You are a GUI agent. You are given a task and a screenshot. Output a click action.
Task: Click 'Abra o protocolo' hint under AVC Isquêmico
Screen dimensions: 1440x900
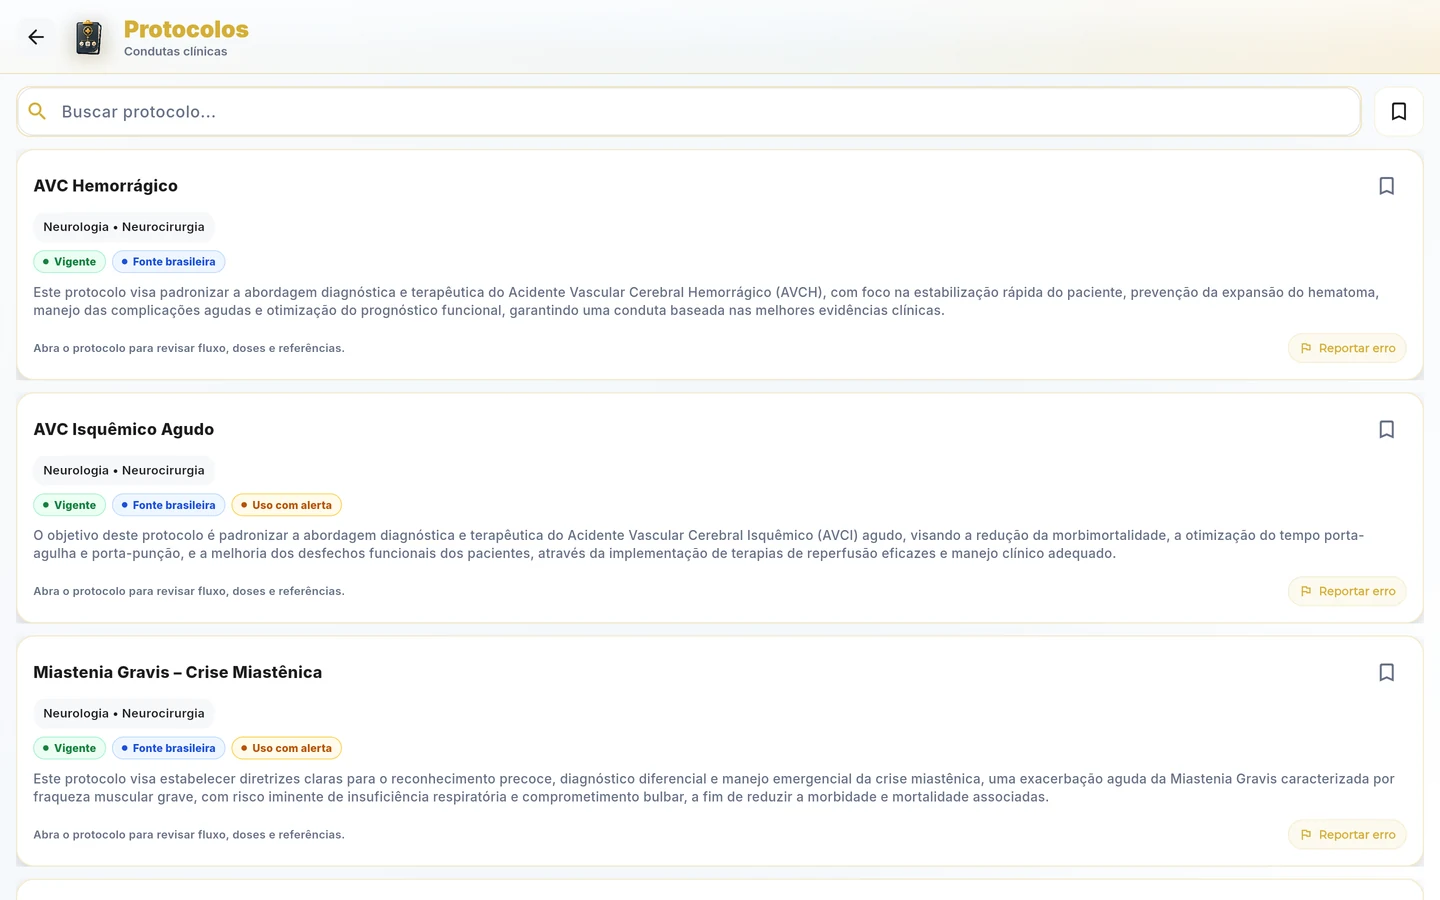point(189,591)
